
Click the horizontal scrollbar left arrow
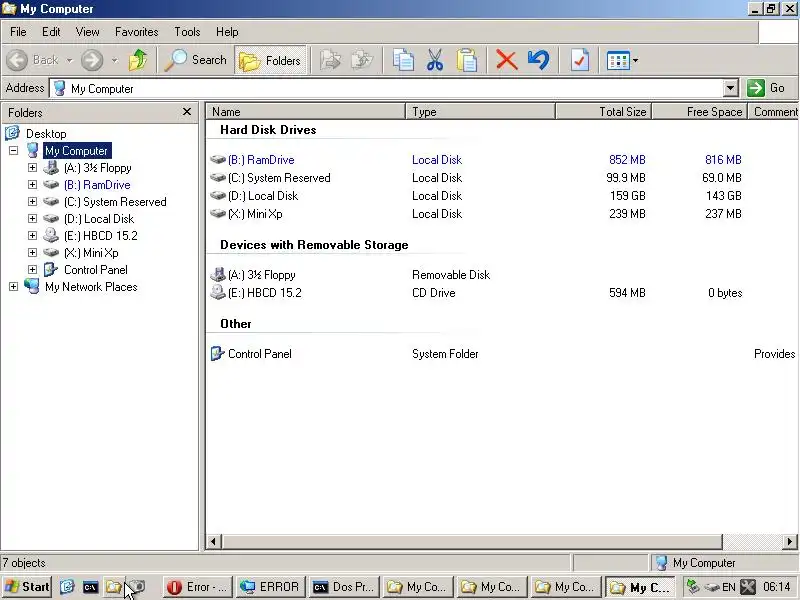pyautogui.click(x=213, y=541)
